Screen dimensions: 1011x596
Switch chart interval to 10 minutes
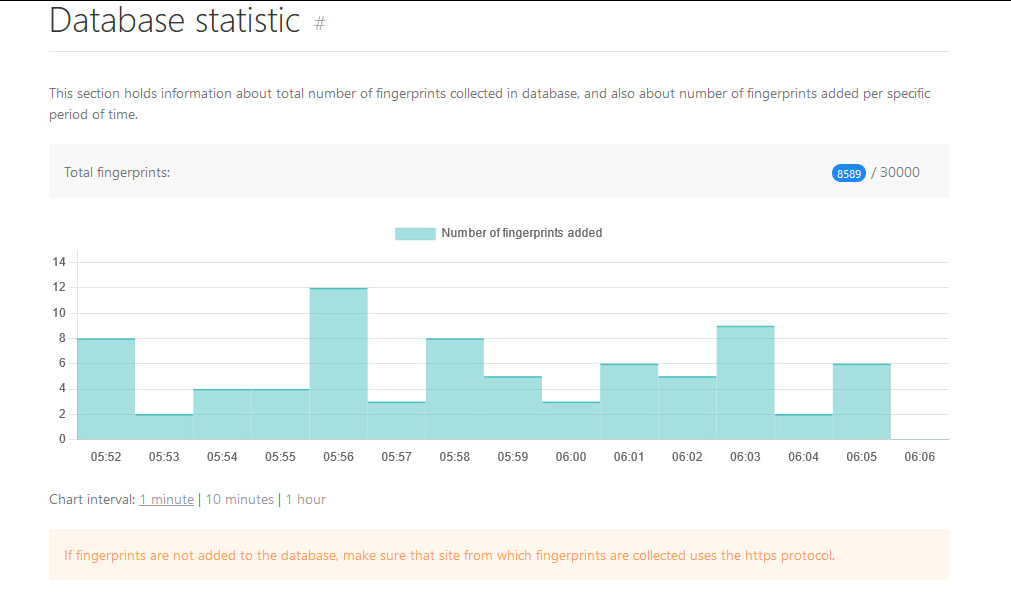point(239,499)
